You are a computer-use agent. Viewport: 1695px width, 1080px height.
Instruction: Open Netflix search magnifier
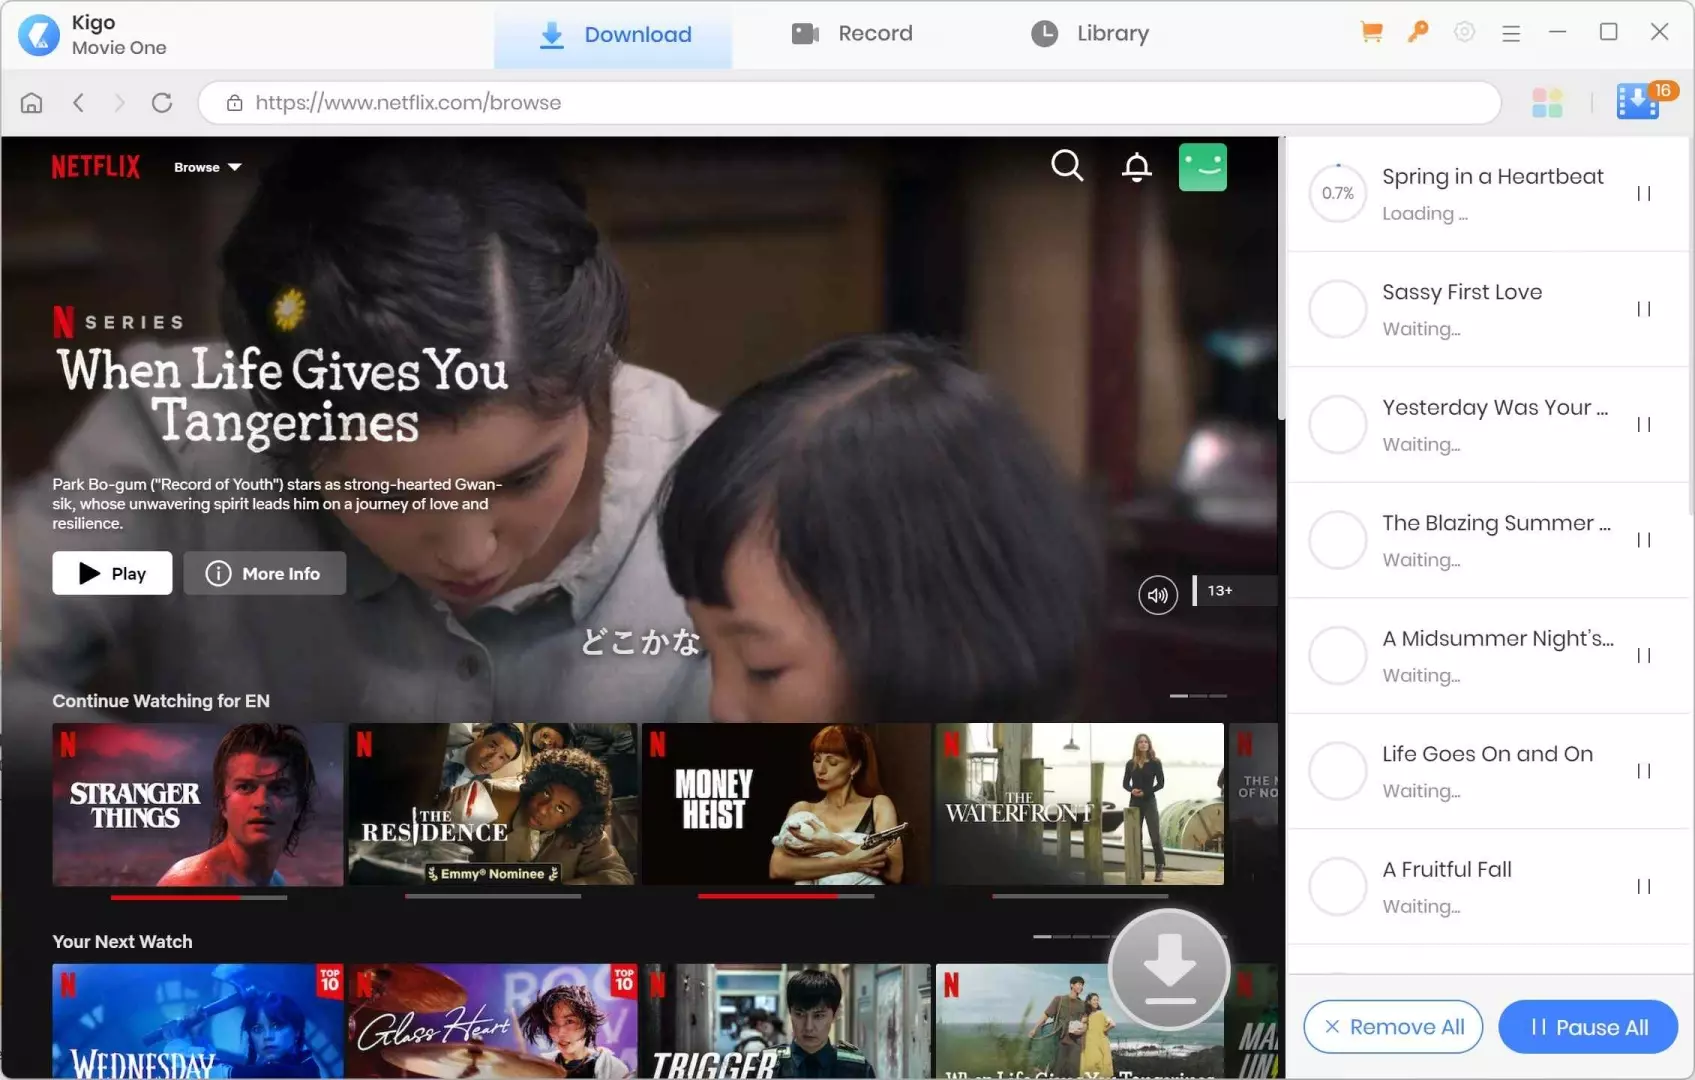coord(1067,165)
